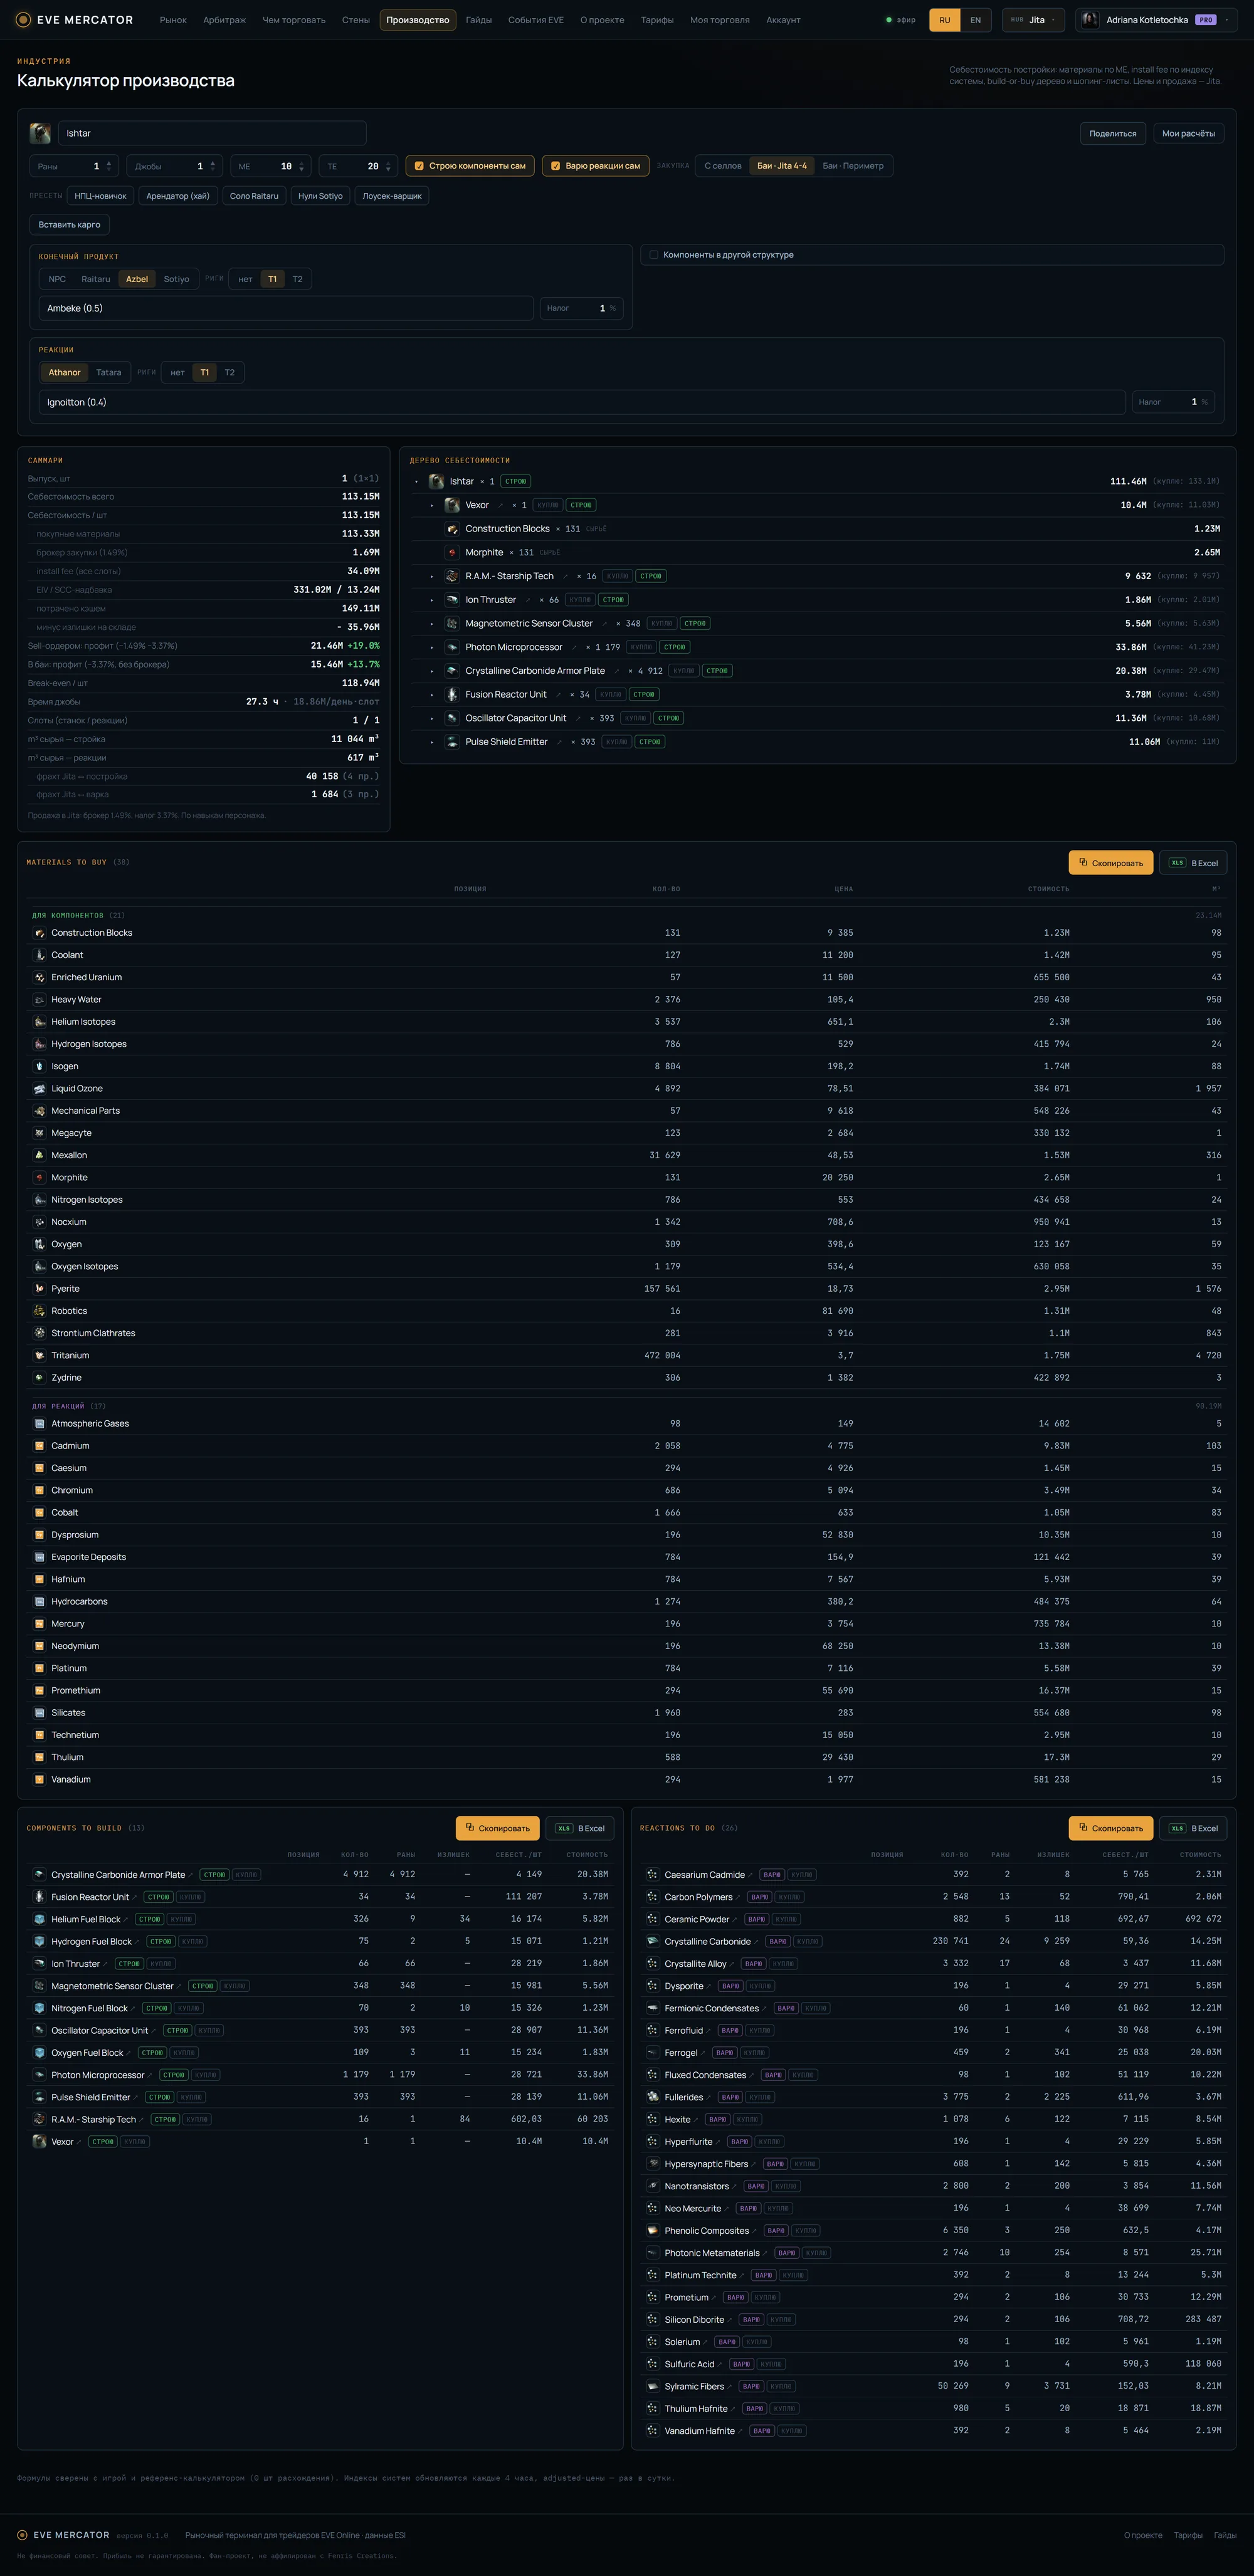Image resolution: width=1254 pixels, height=2576 pixels.
Task: Click the Pyerite icon in materials list
Action: 40,1289
